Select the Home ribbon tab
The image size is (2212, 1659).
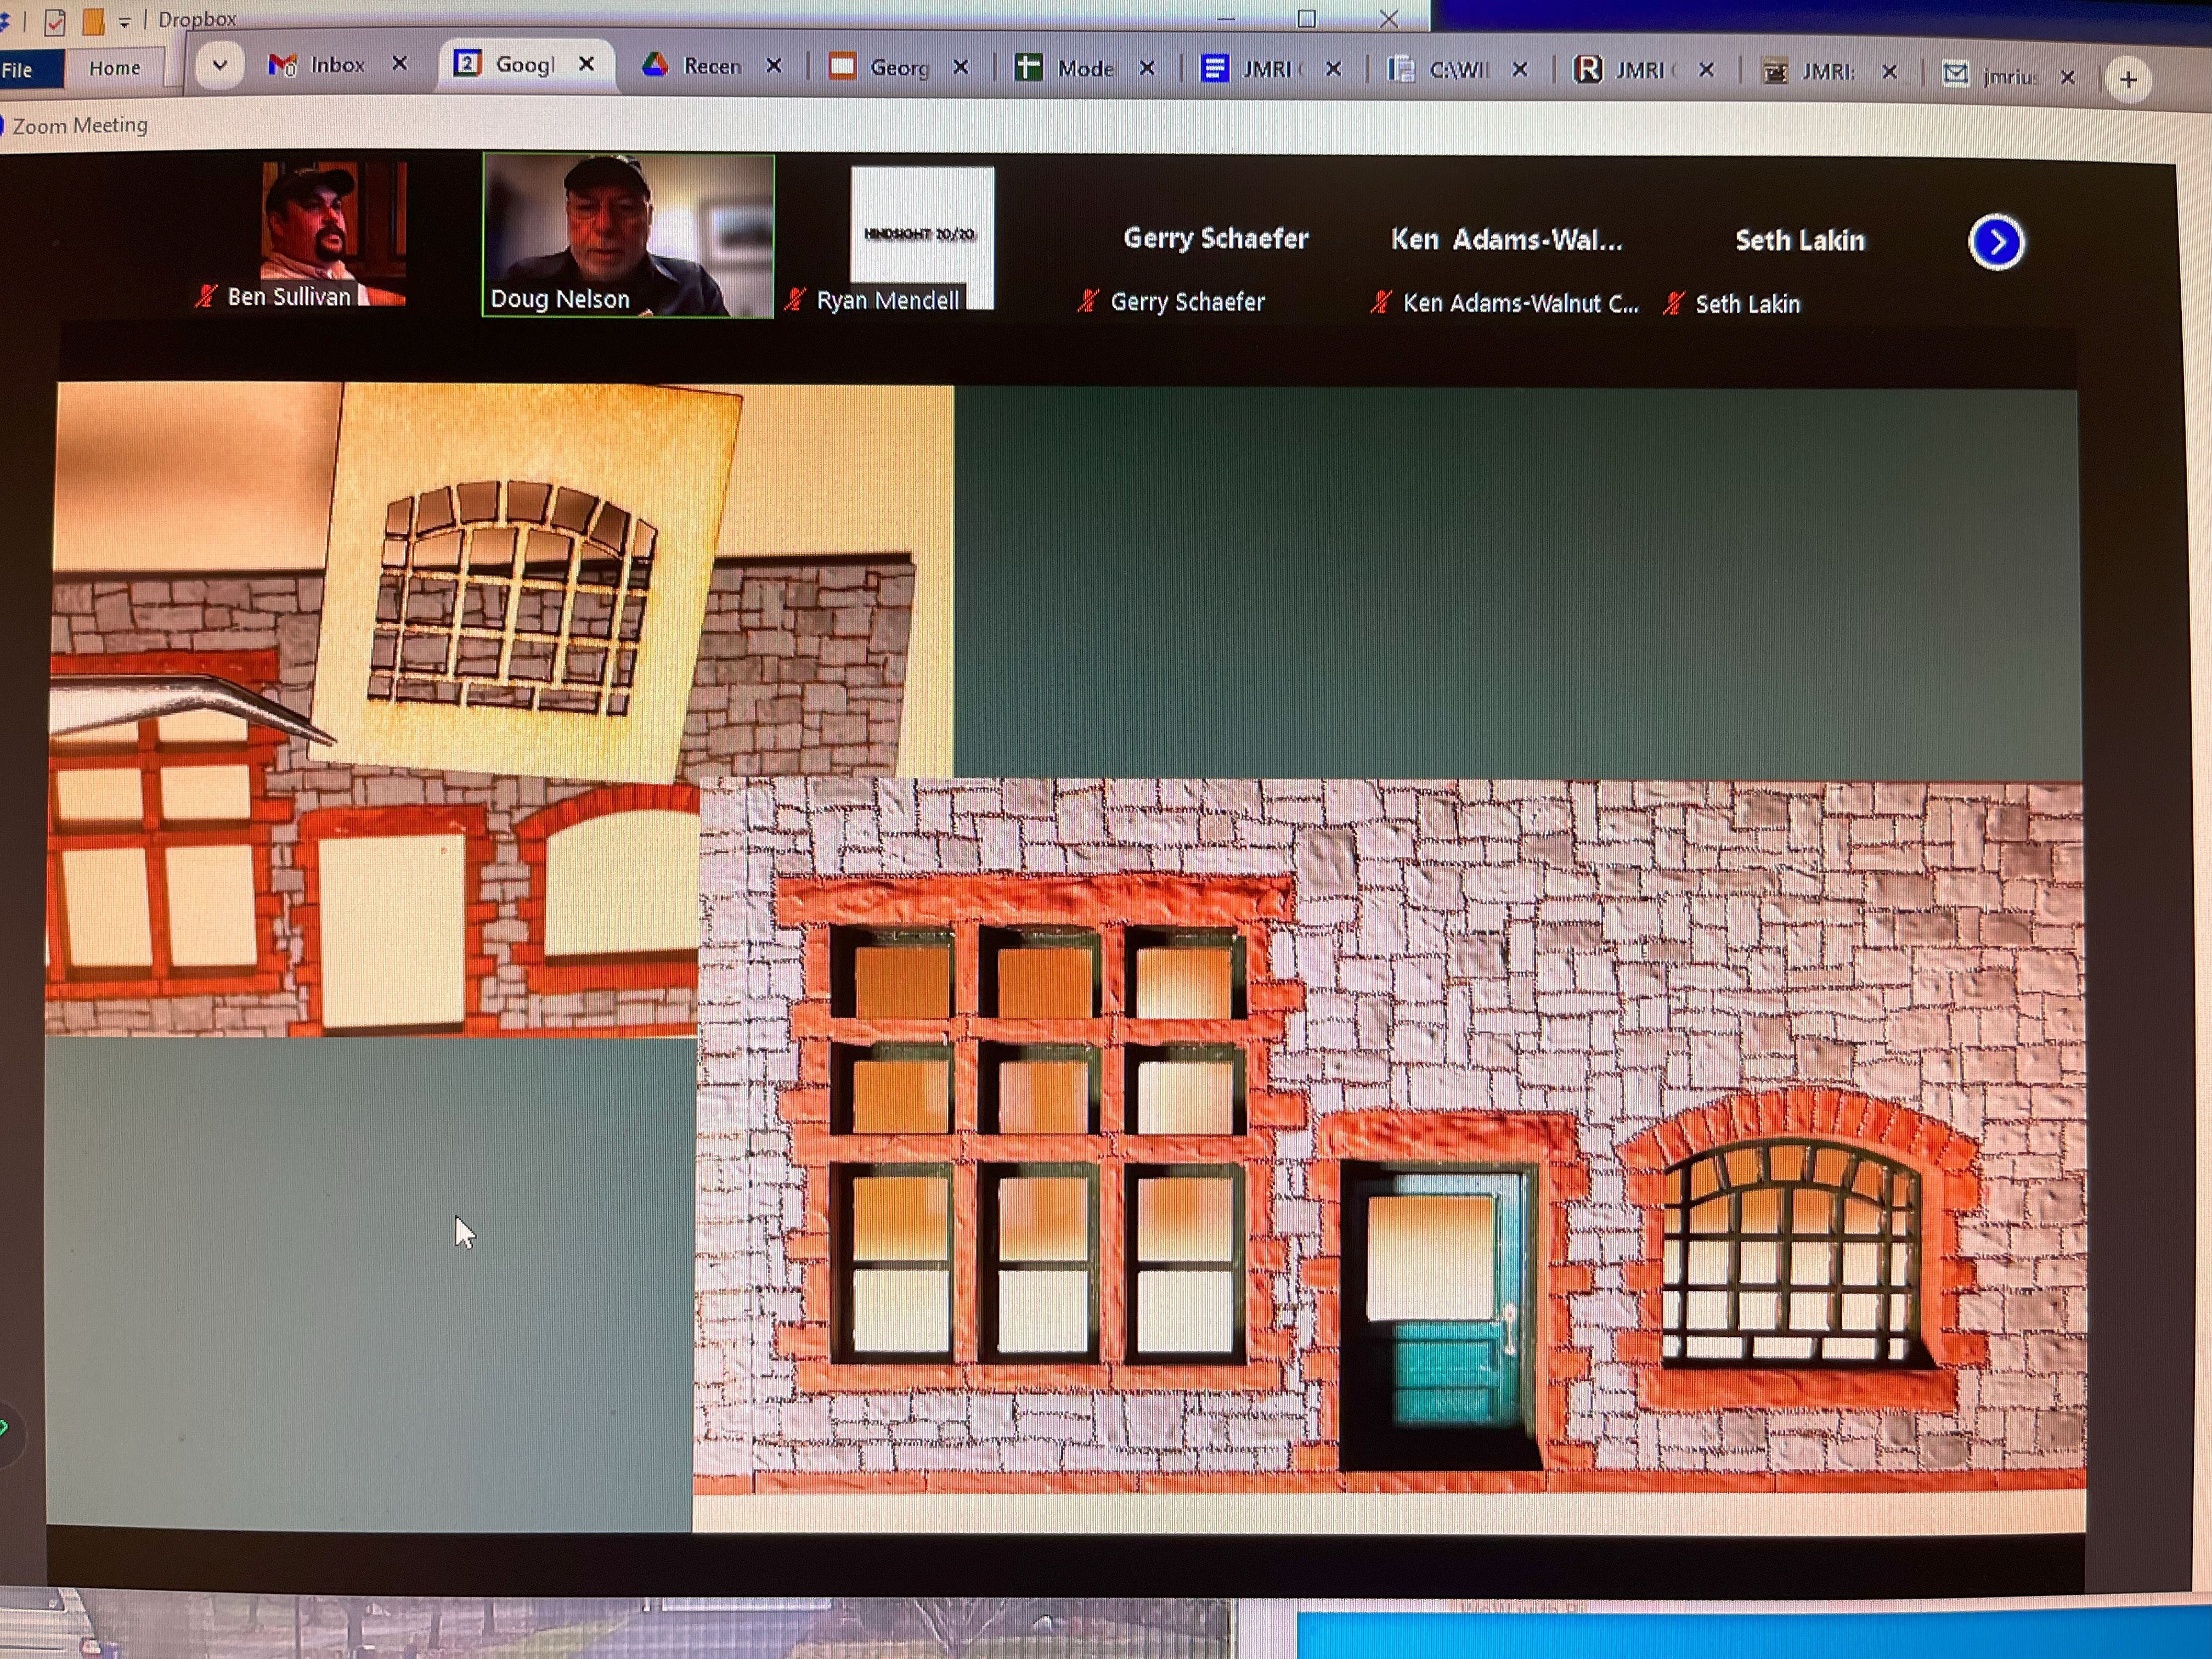[x=114, y=68]
